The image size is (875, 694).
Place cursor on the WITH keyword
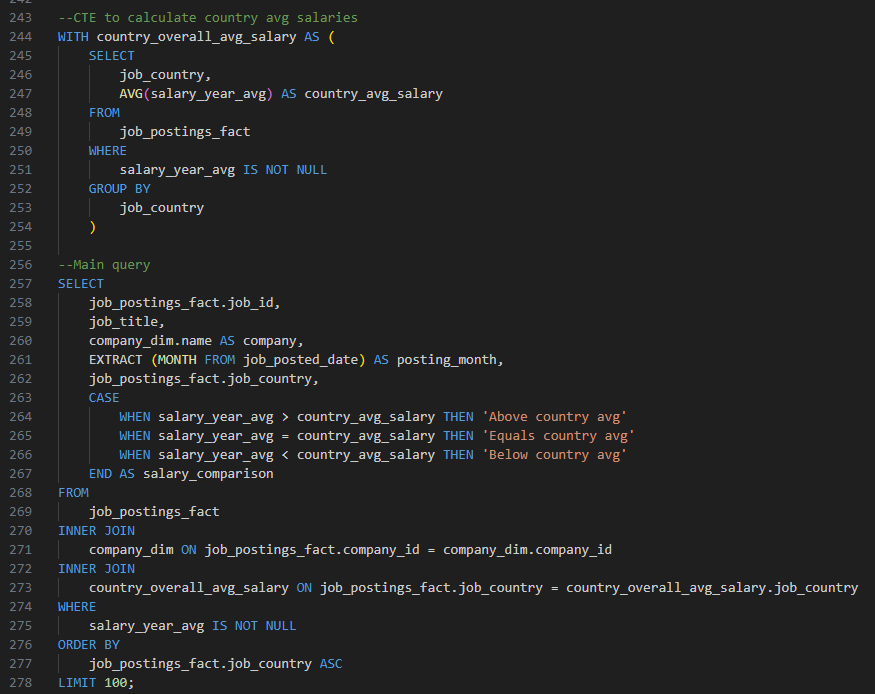(x=73, y=37)
